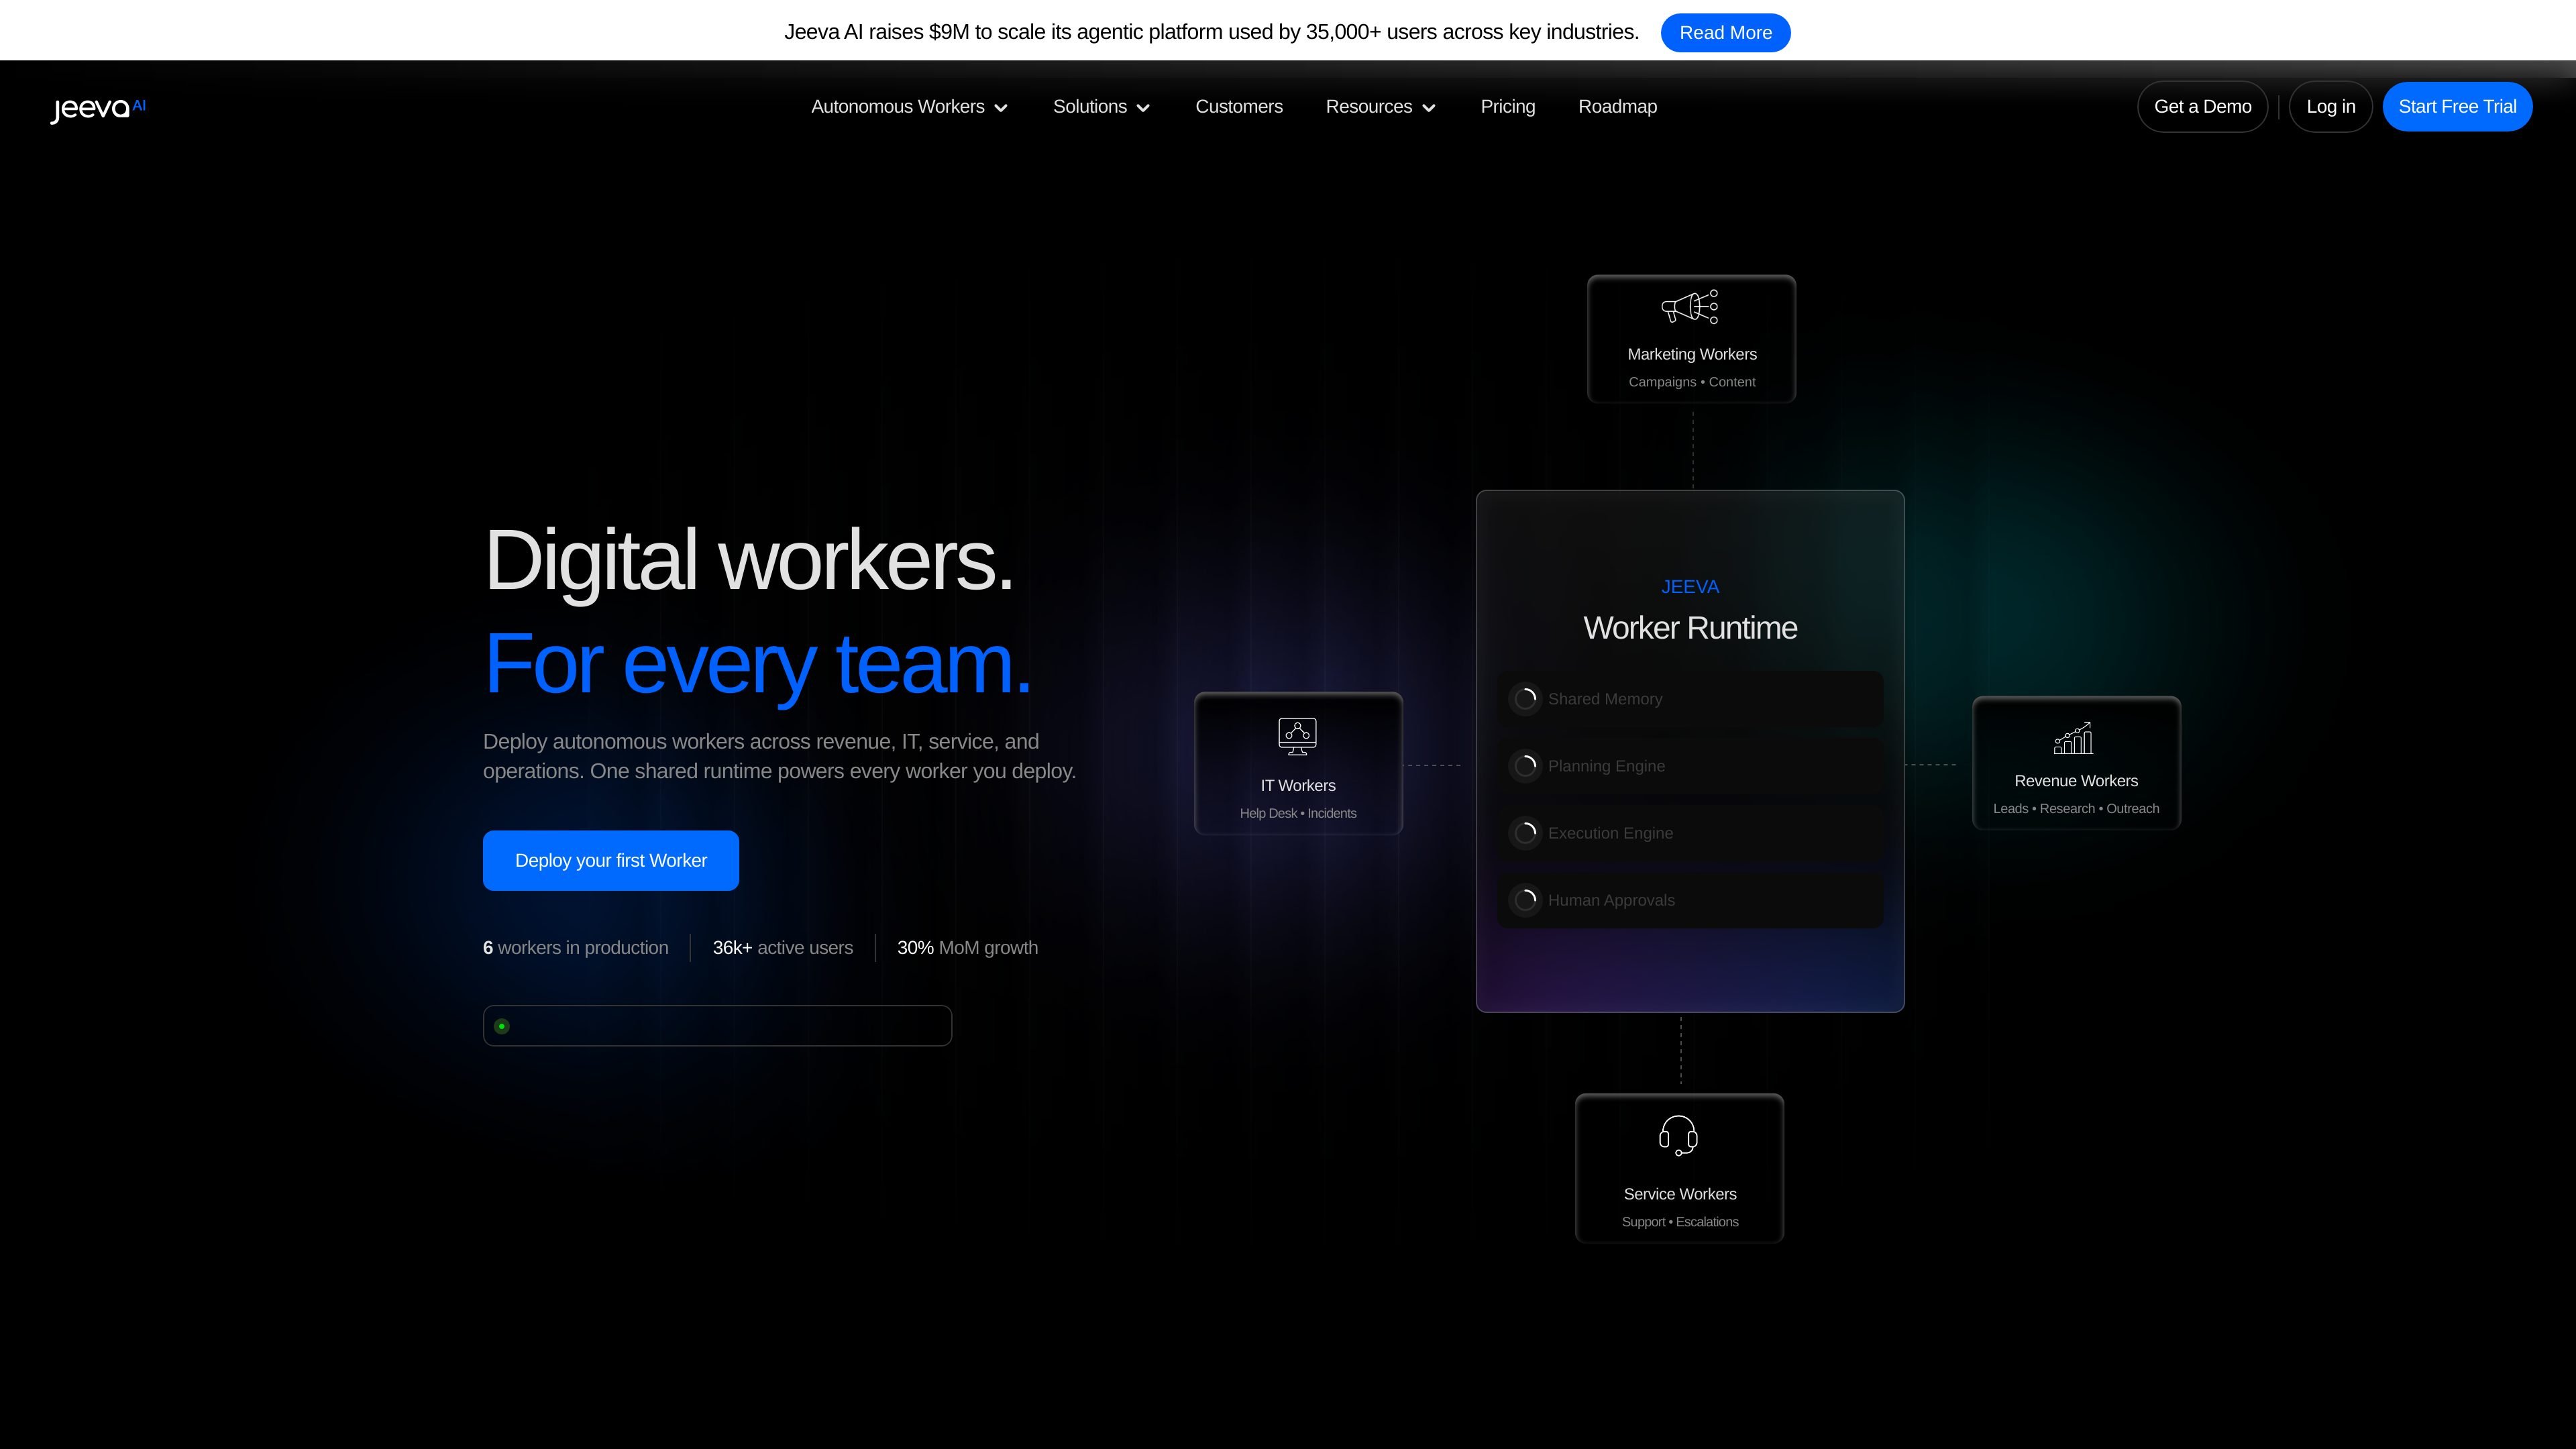Open the Autonomous Workers menu
This screenshot has height=1449, width=2576.
(910, 107)
